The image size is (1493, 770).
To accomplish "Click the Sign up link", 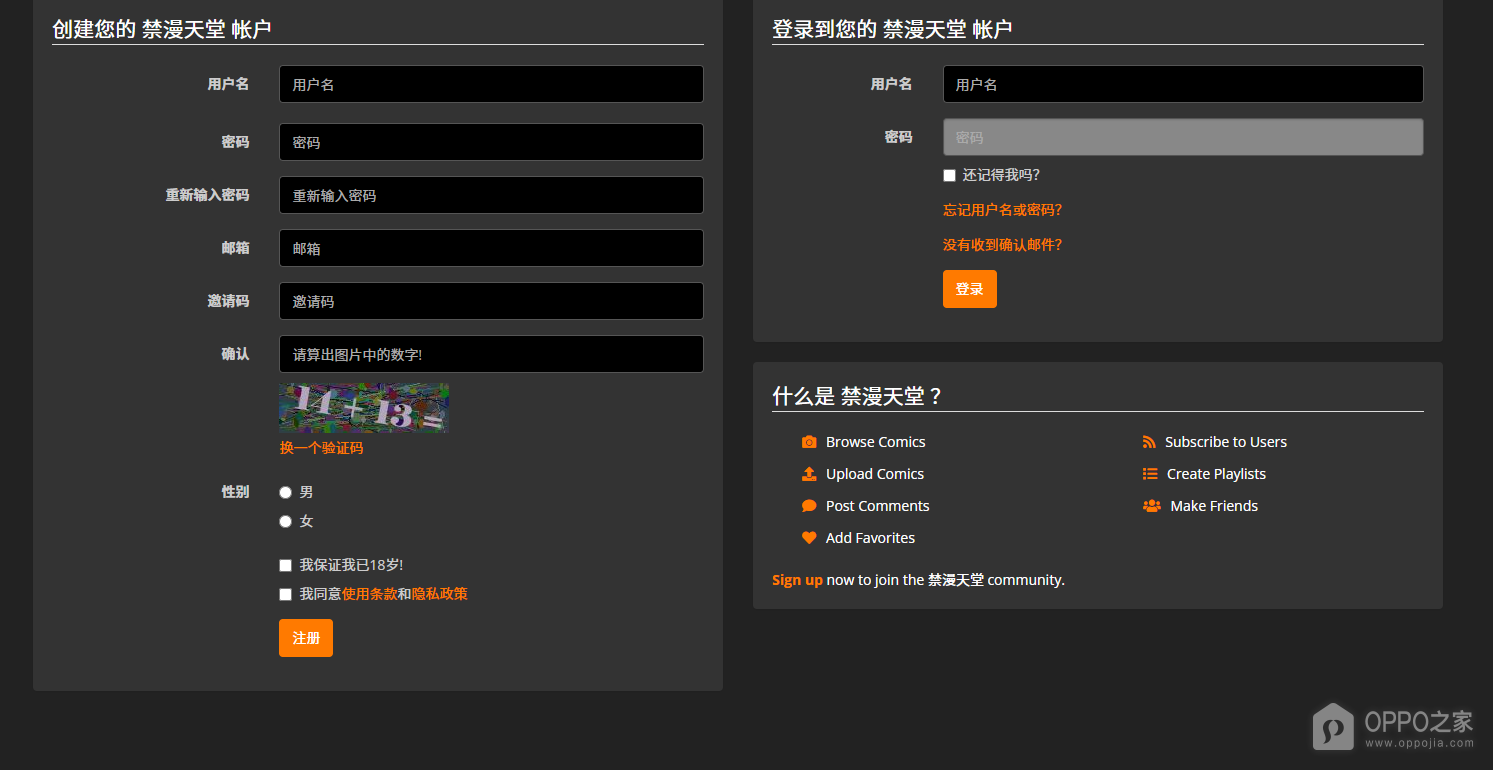I will (797, 580).
